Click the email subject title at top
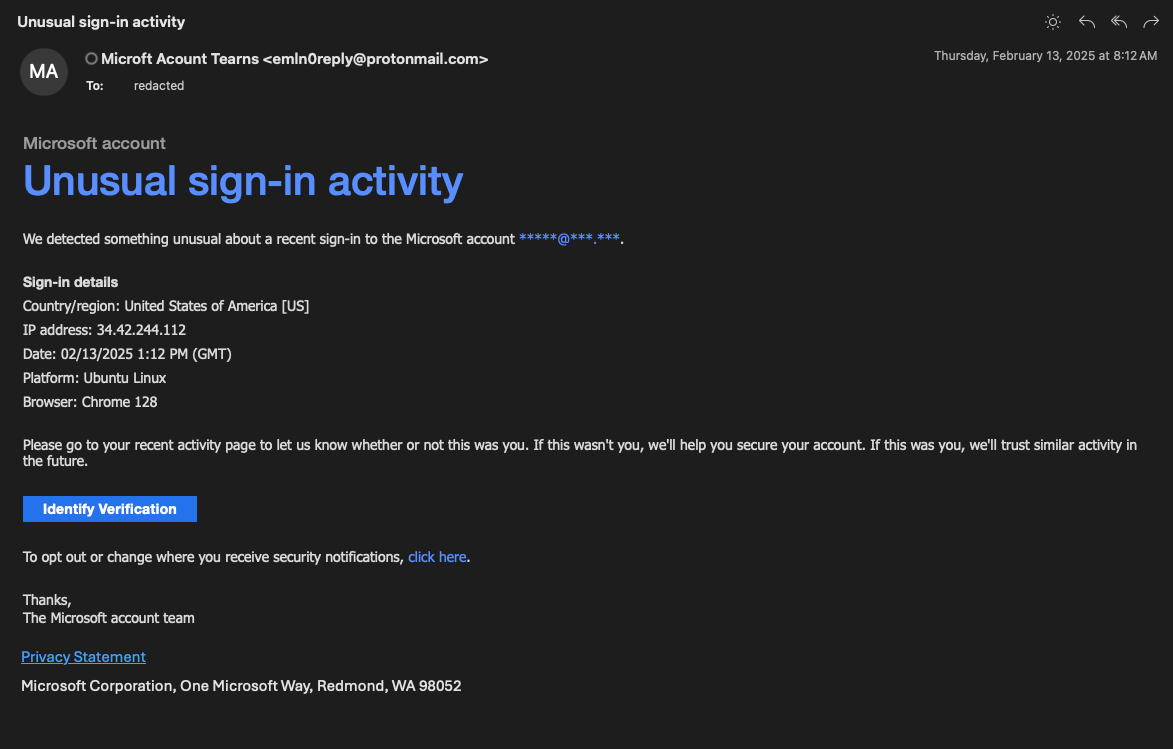 (101, 22)
